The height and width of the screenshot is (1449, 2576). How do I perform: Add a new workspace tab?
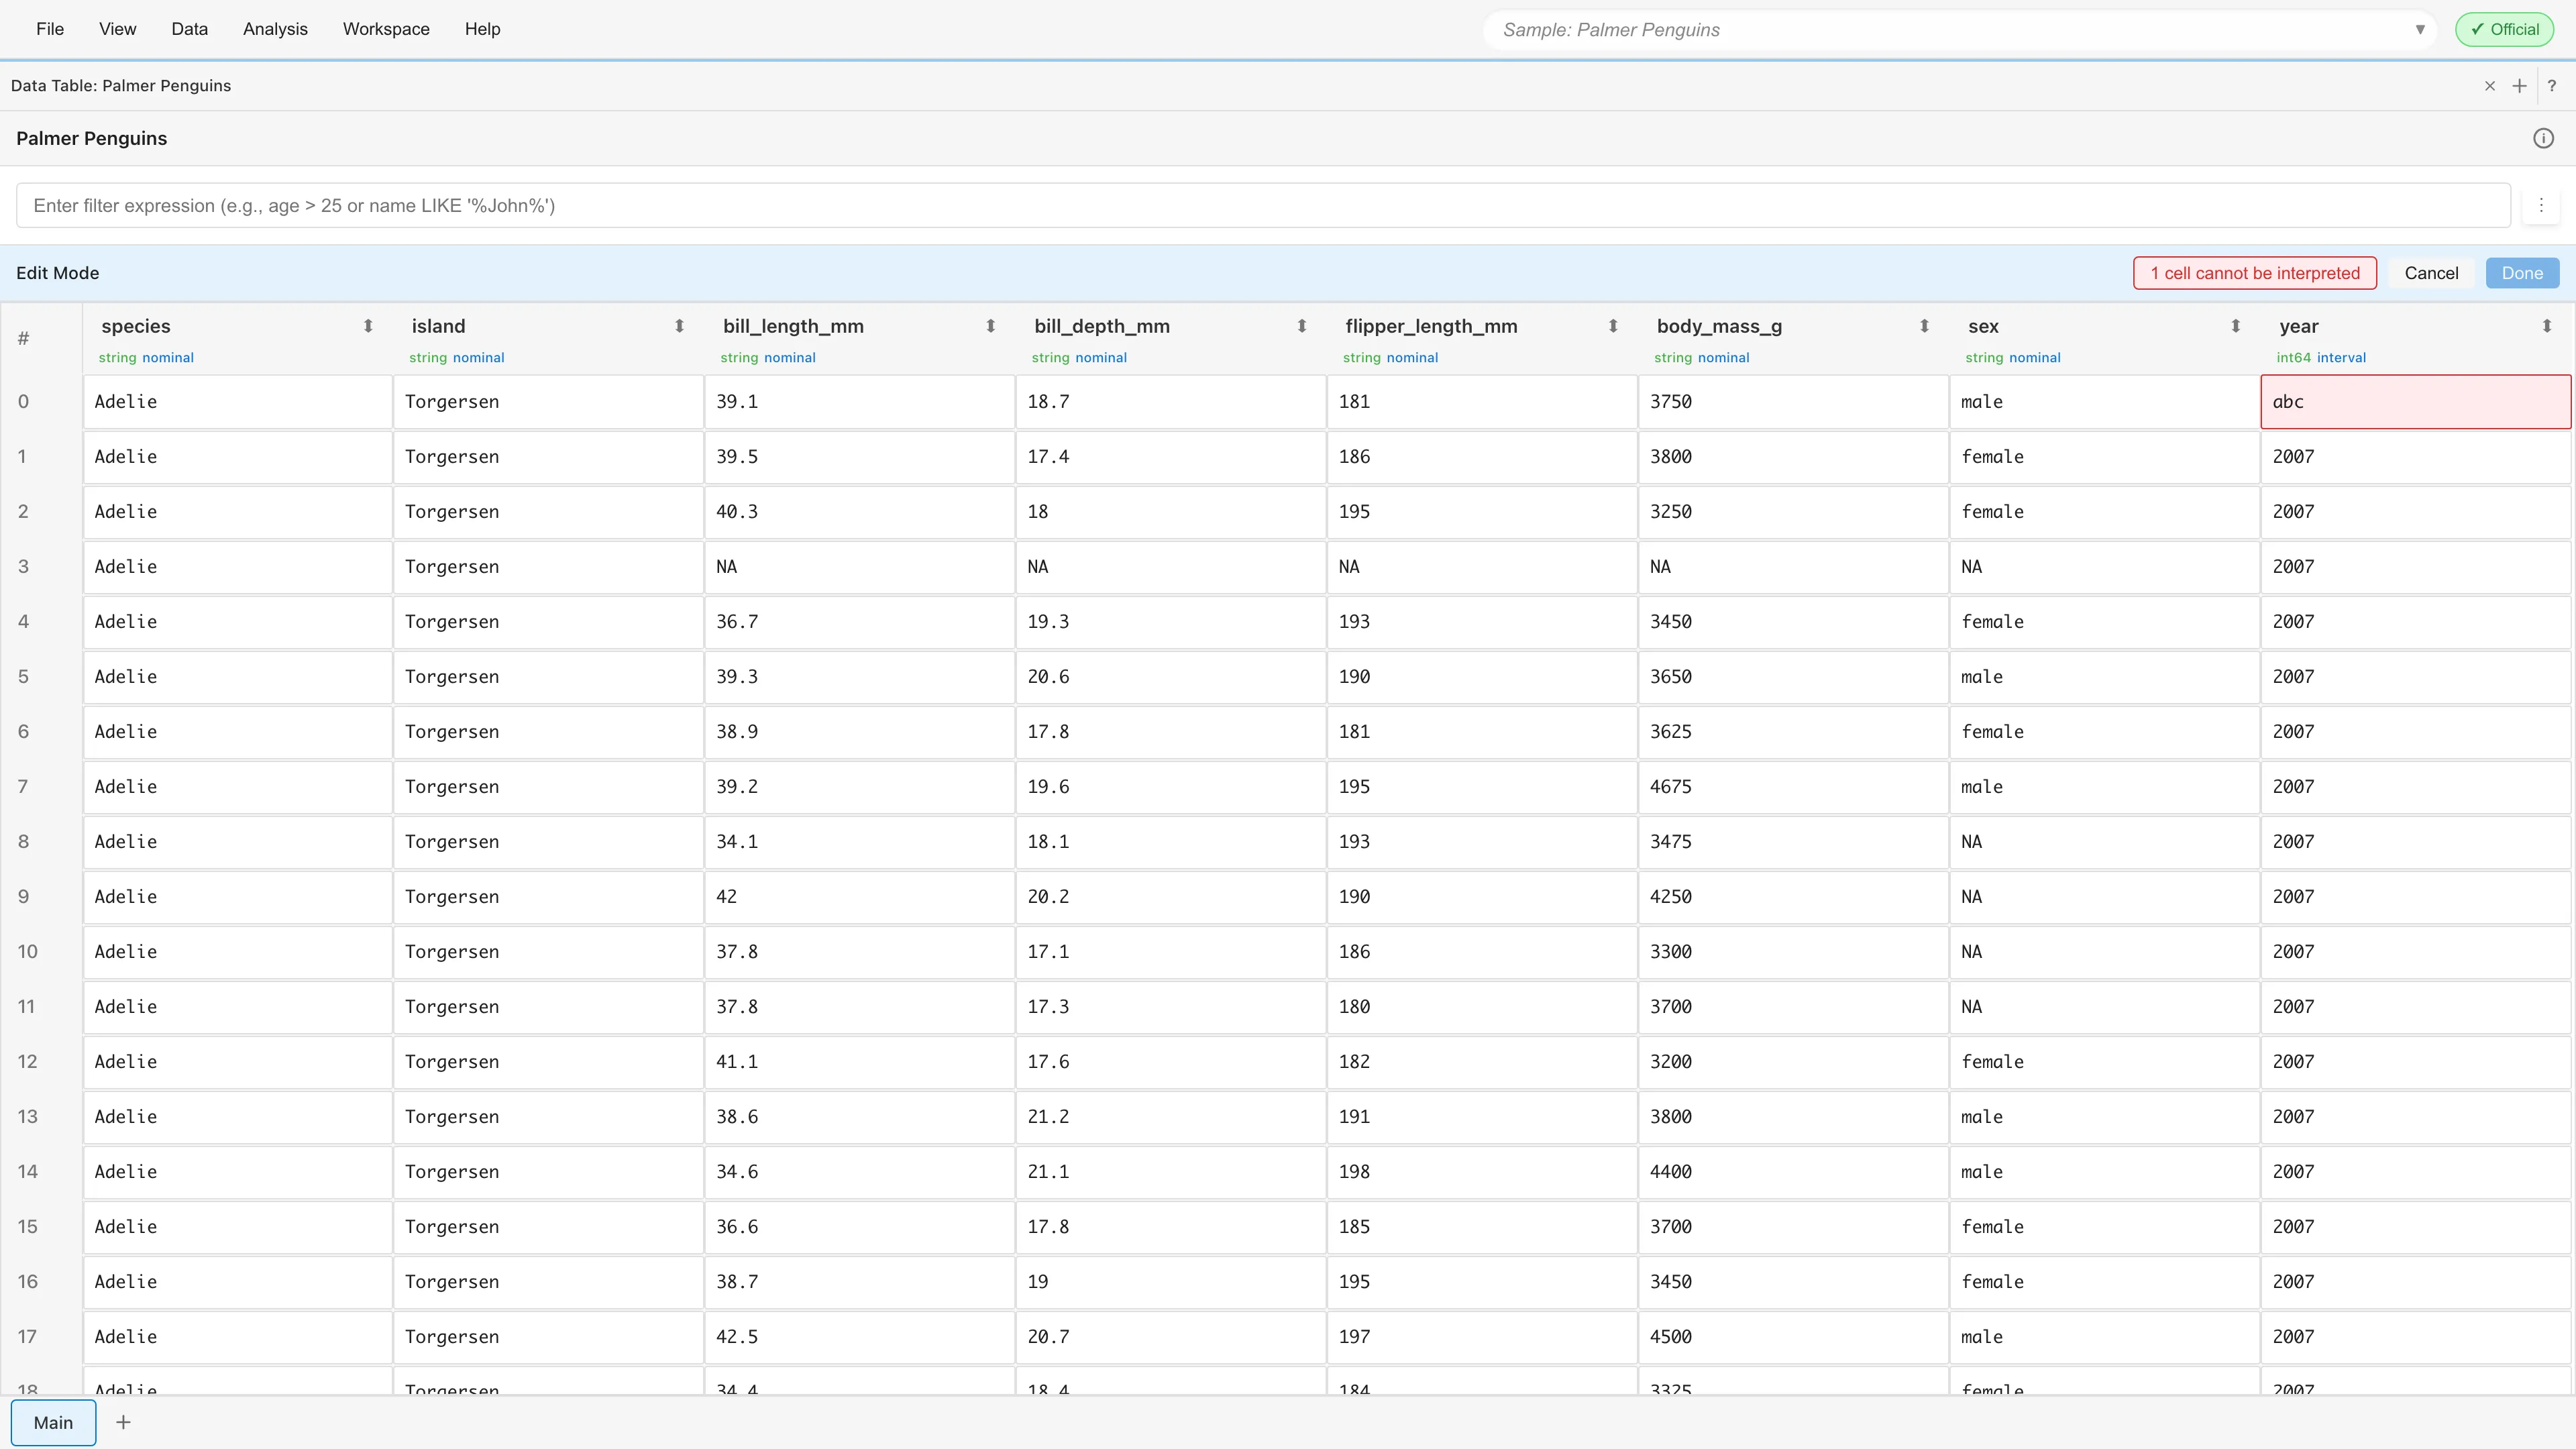[x=123, y=1422]
